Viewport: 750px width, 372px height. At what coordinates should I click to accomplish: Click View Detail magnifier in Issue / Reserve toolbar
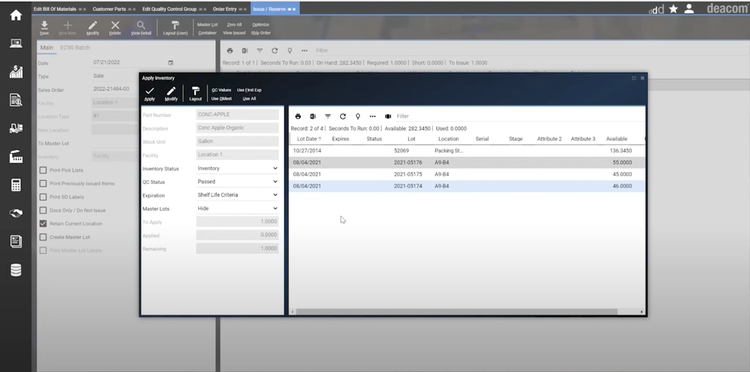point(141,28)
